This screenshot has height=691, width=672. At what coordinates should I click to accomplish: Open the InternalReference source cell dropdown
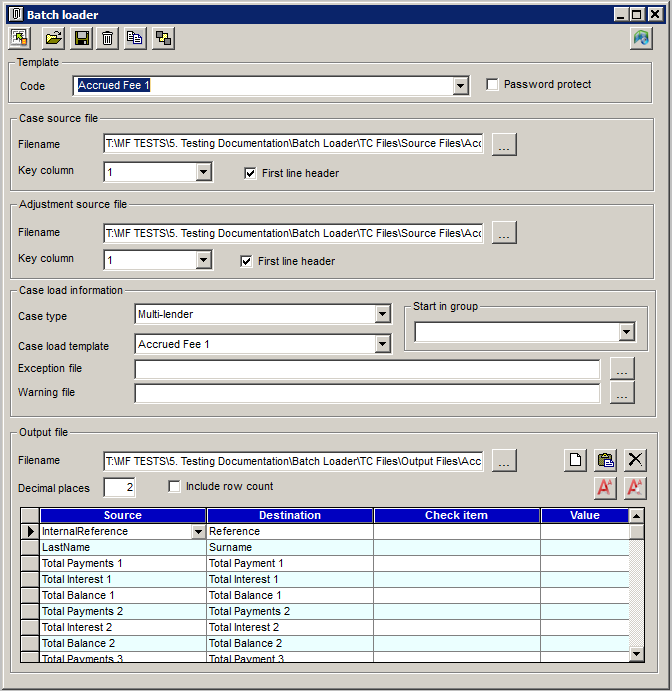tap(198, 532)
